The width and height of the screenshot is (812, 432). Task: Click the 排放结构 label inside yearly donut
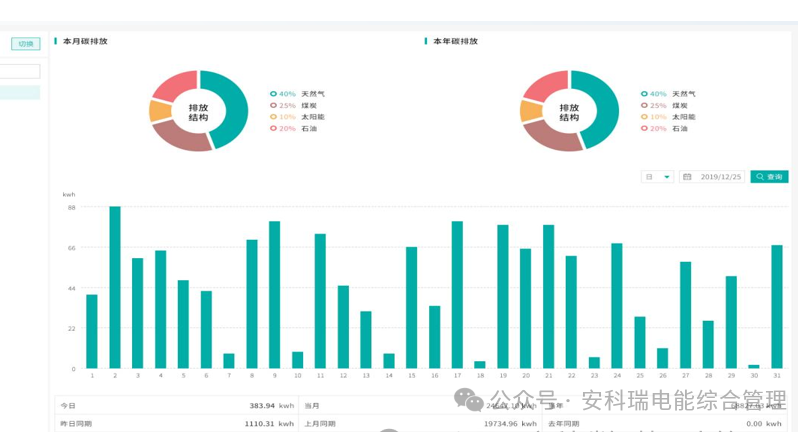[569, 112]
